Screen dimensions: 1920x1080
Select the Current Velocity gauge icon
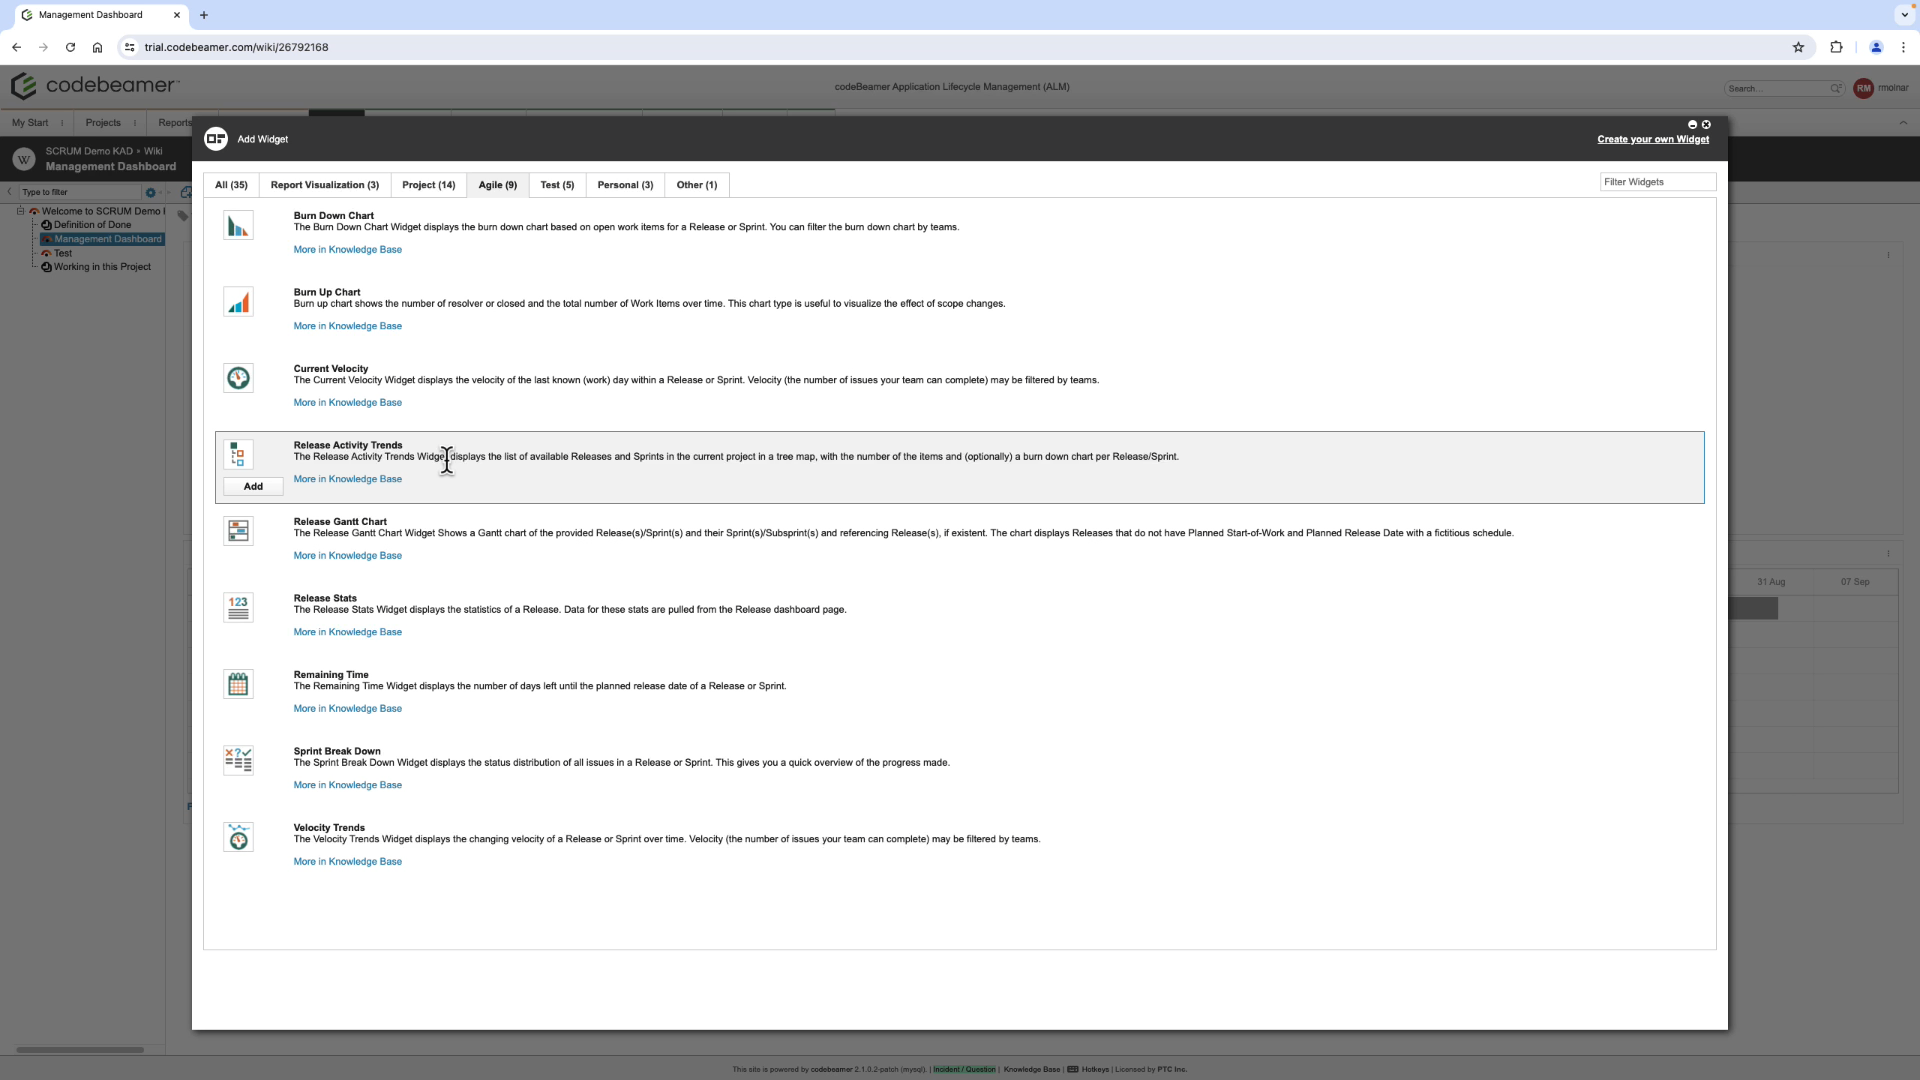pos(238,378)
